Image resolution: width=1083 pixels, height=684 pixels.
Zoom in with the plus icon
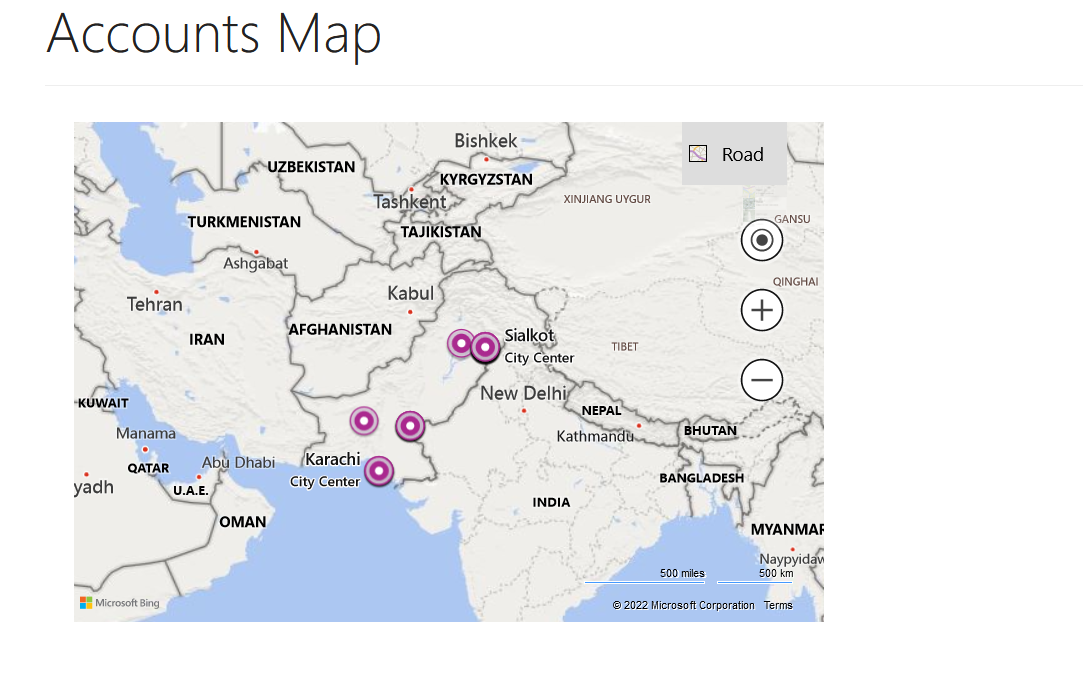(x=761, y=310)
